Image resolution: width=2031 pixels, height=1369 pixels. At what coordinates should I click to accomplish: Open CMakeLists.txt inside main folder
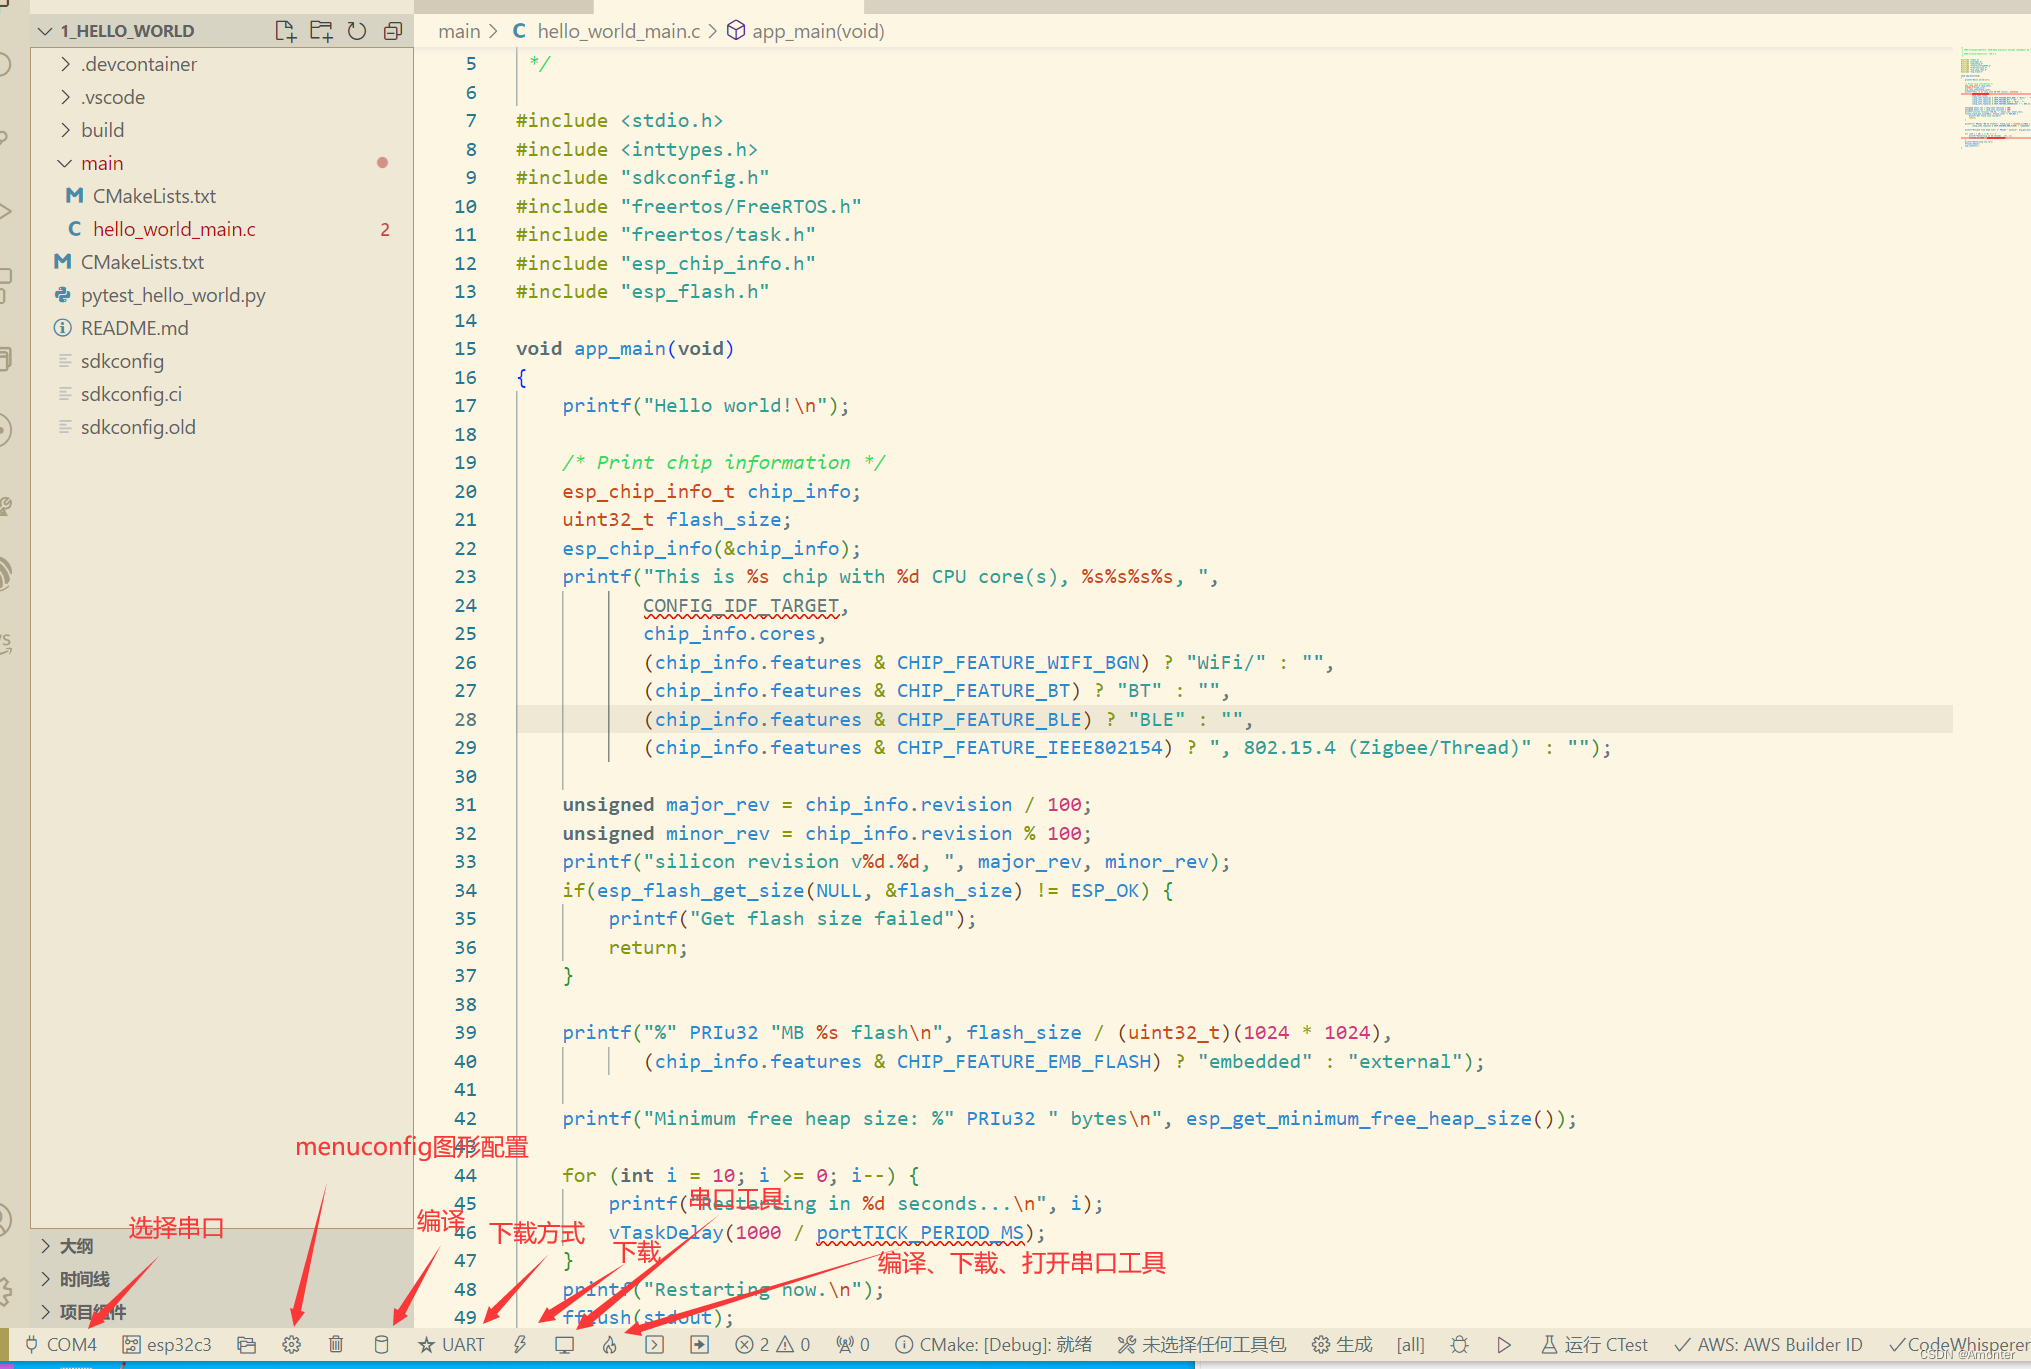[x=222, y=196]
